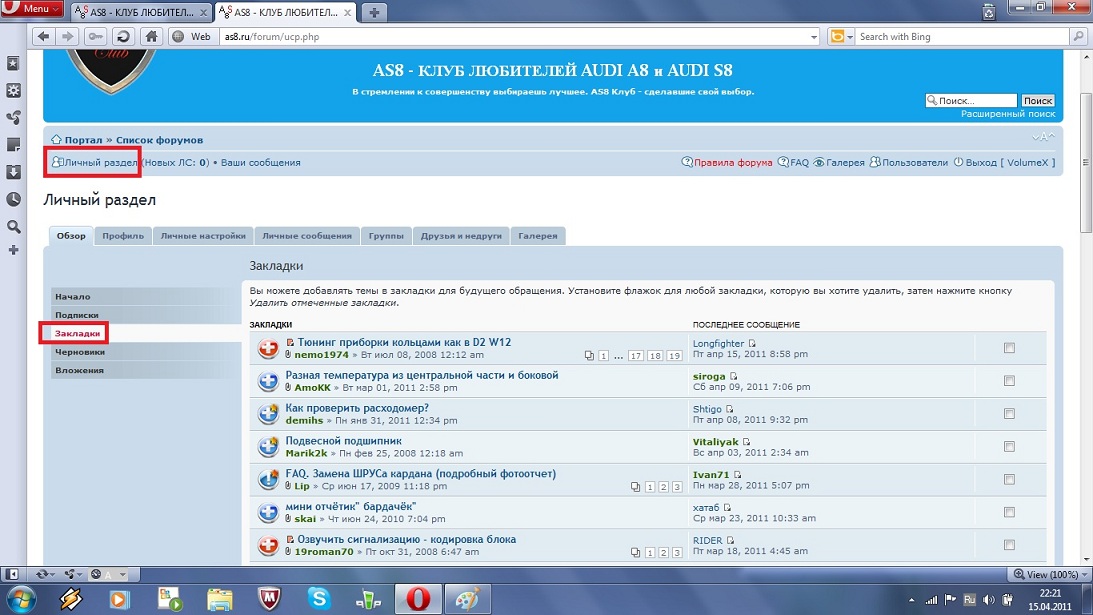Screen dimensions: 1093x615
Task: Click the Home button in the toolbar
Action: [151, 36]
